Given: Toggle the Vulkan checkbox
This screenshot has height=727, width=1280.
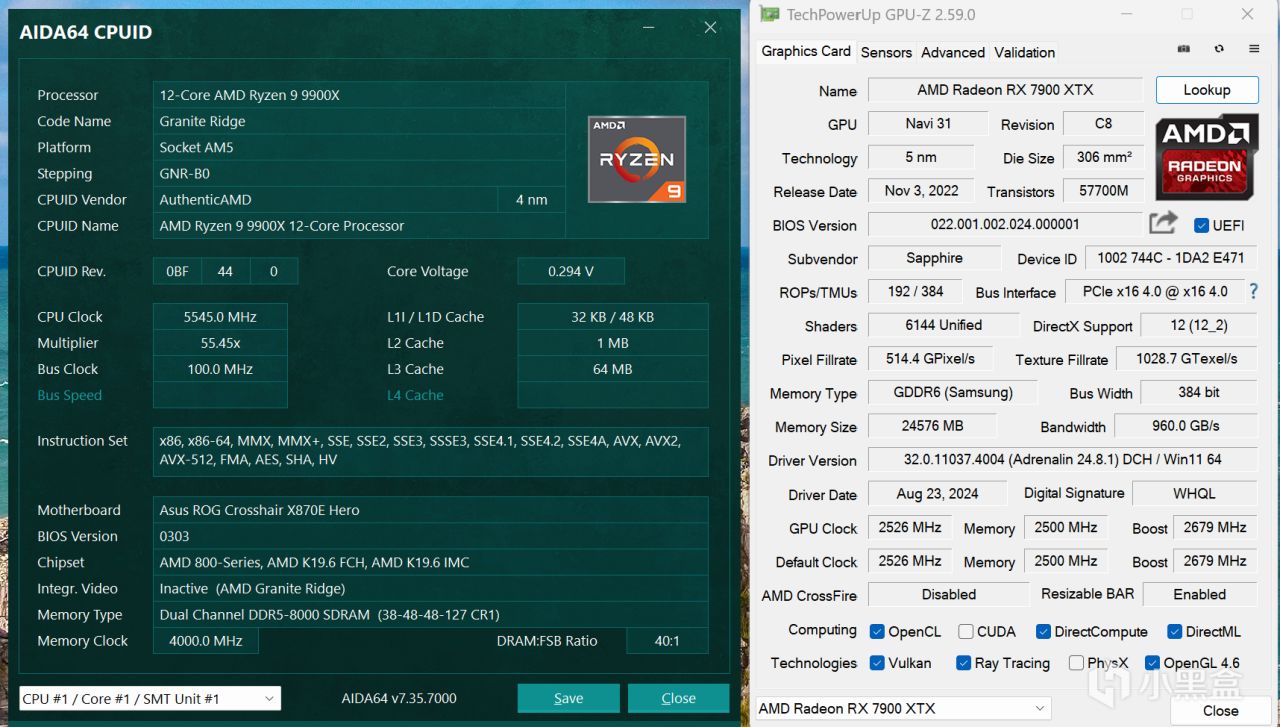Looking at the screenshot, I should (877, 663).
